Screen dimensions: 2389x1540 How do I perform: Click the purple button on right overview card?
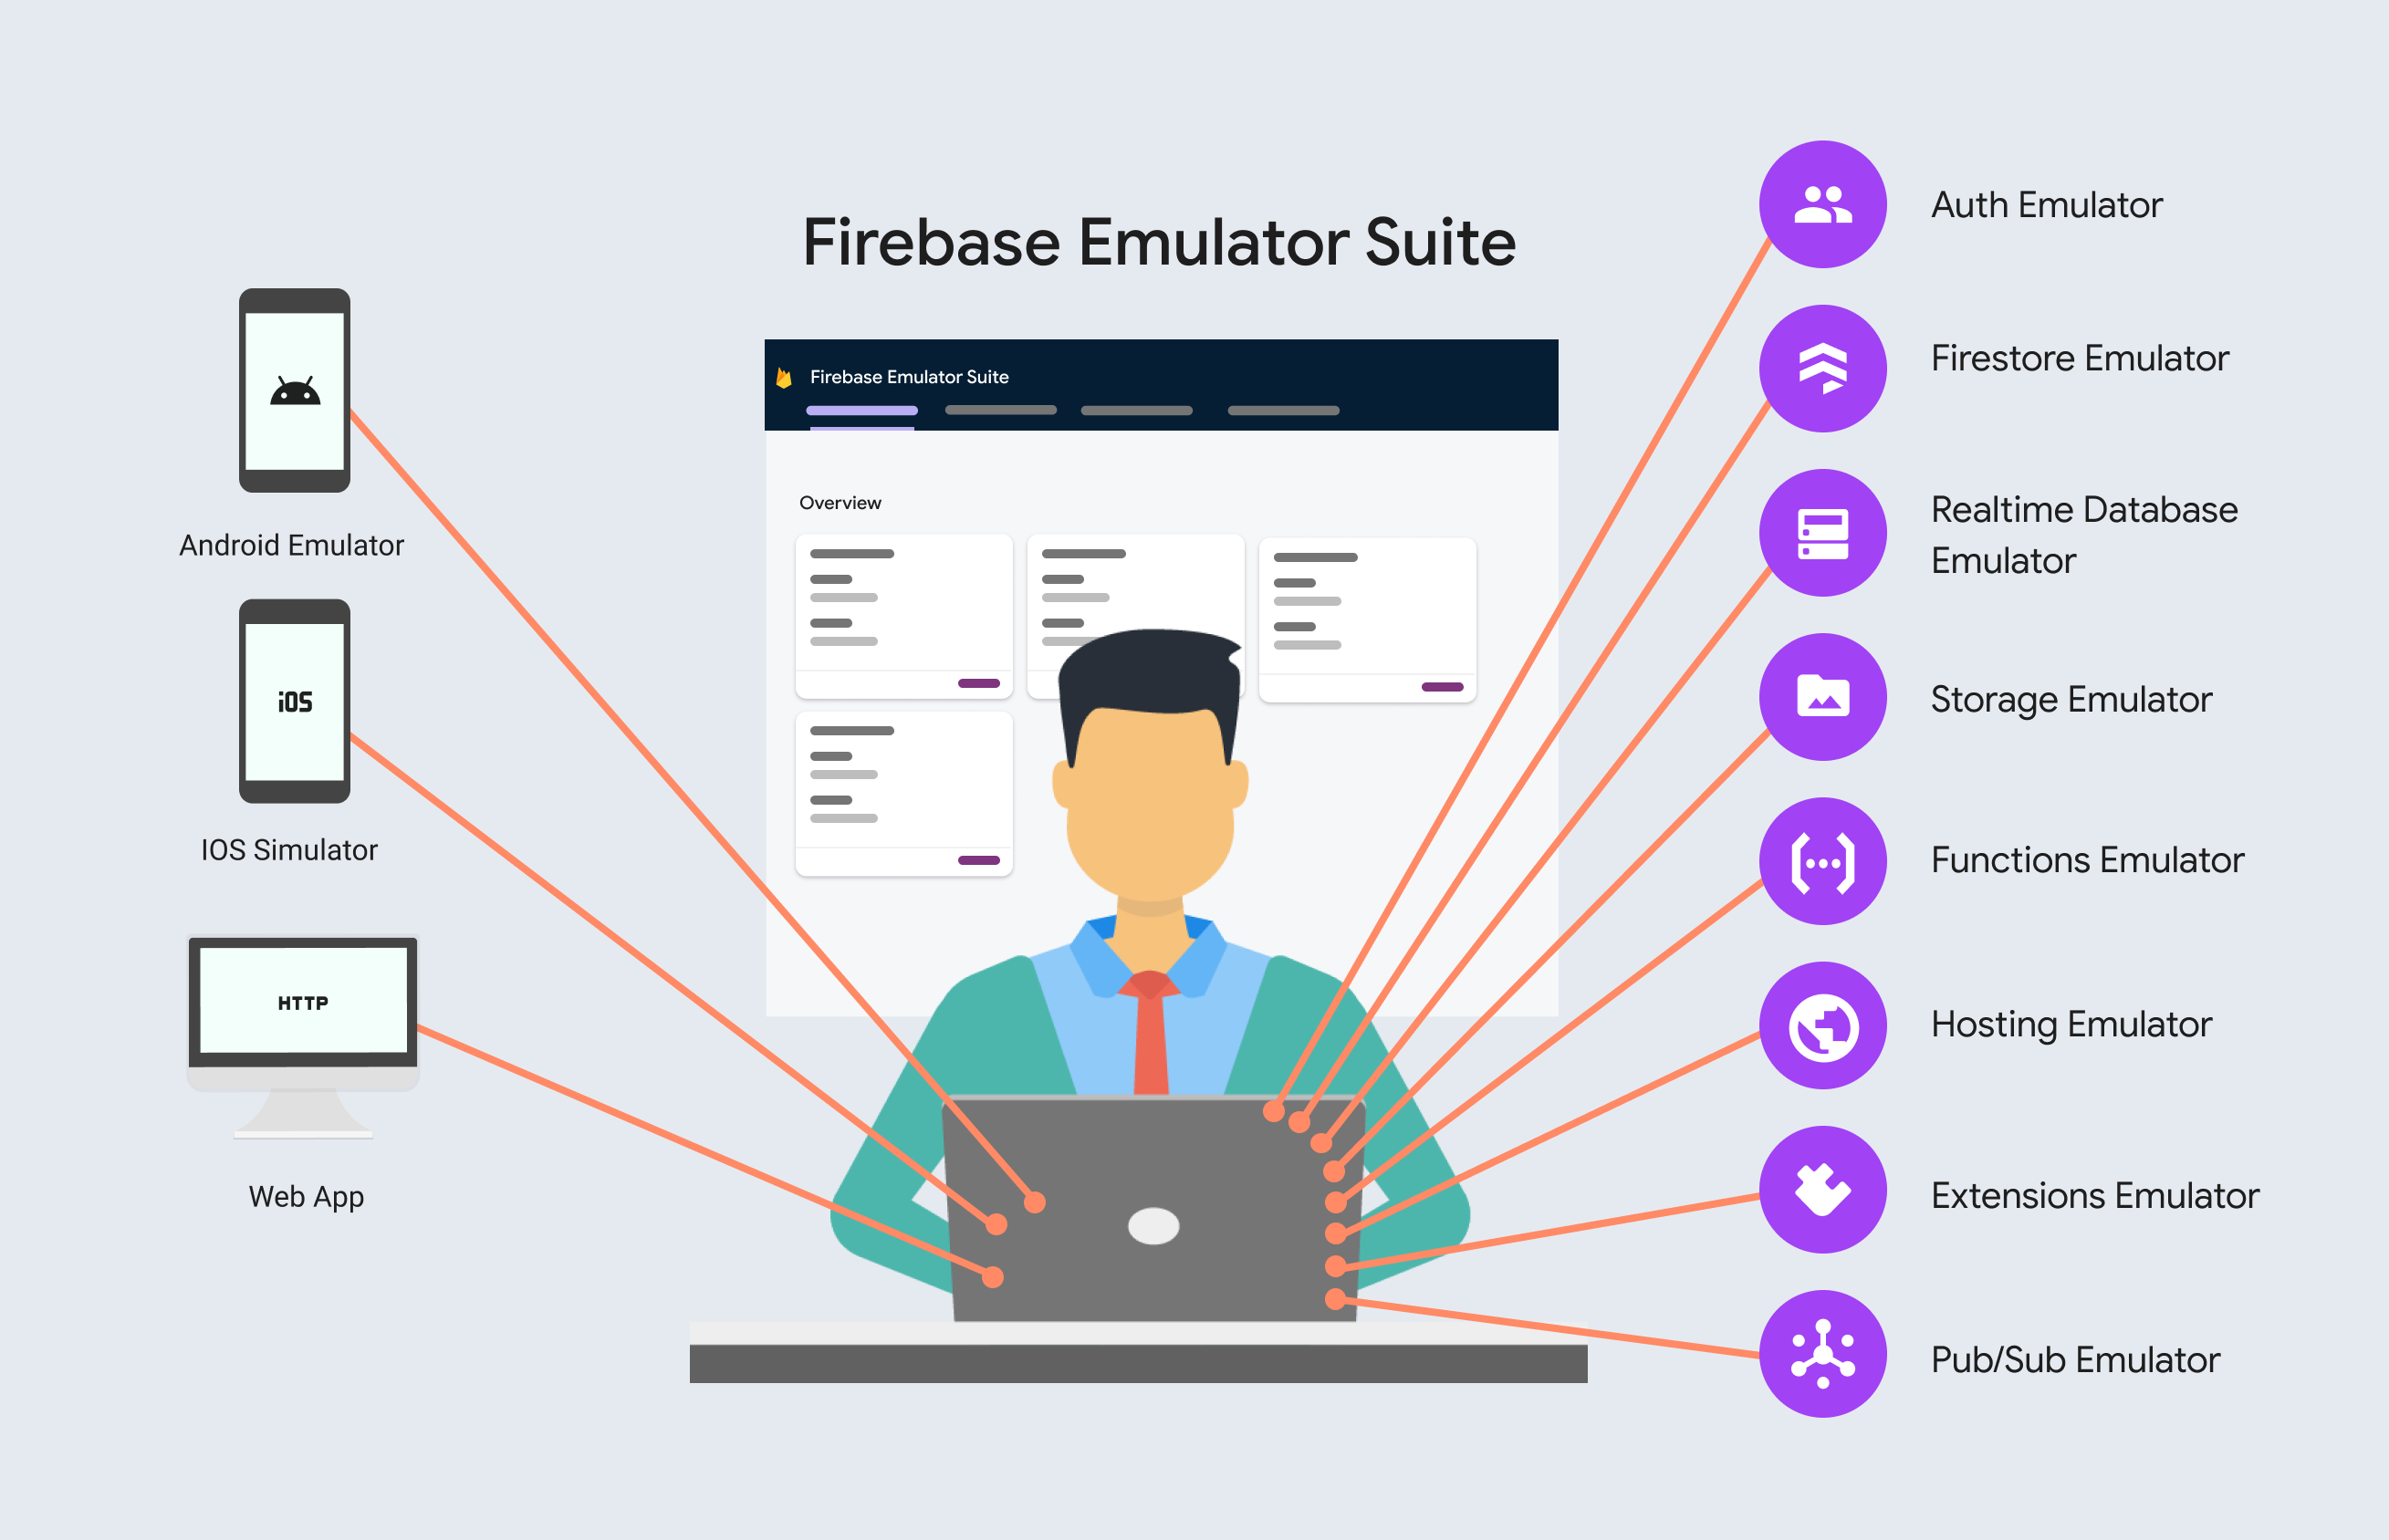pyautogui.click(x=1440, y=685)
